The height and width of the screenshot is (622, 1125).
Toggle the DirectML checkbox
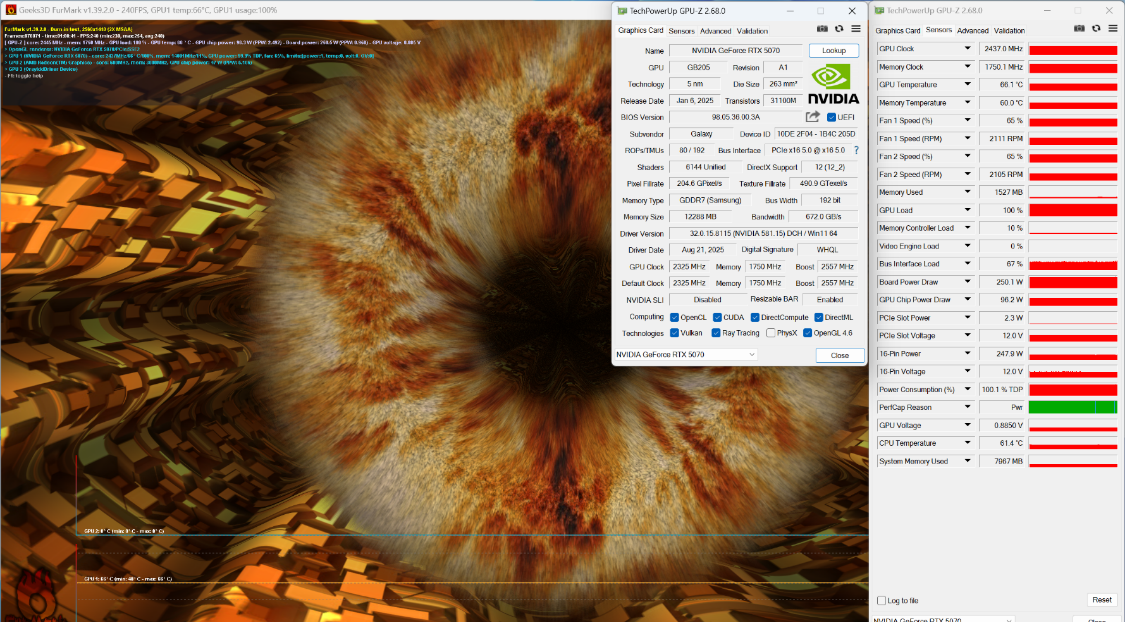pos(819,317)
